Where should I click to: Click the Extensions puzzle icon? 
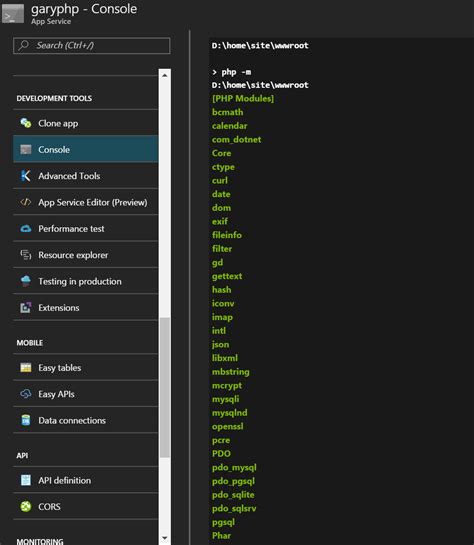pyautogui.click(x=26, y=307)
